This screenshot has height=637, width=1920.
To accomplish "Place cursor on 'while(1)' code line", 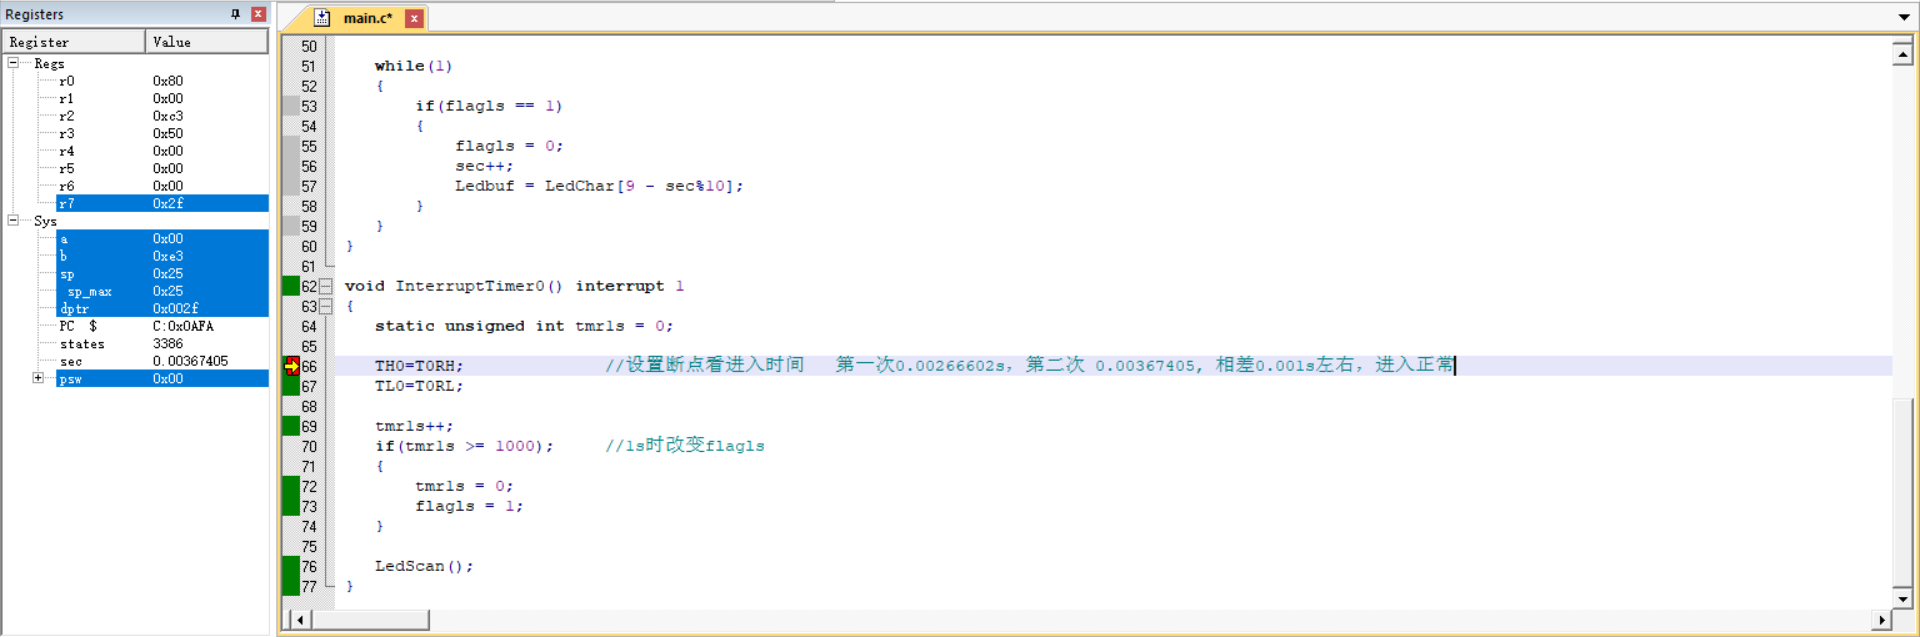I will (413, 66).
